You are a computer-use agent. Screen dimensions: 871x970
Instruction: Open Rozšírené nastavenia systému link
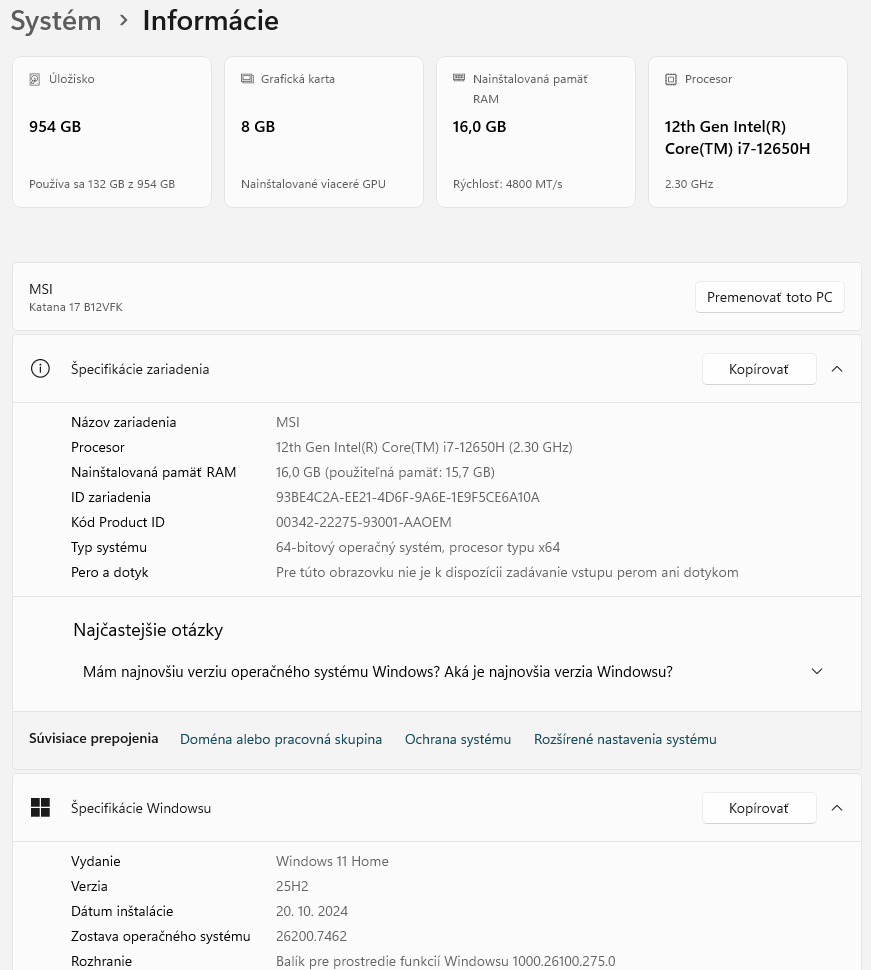pyautogui.click(x=625, y=740)
